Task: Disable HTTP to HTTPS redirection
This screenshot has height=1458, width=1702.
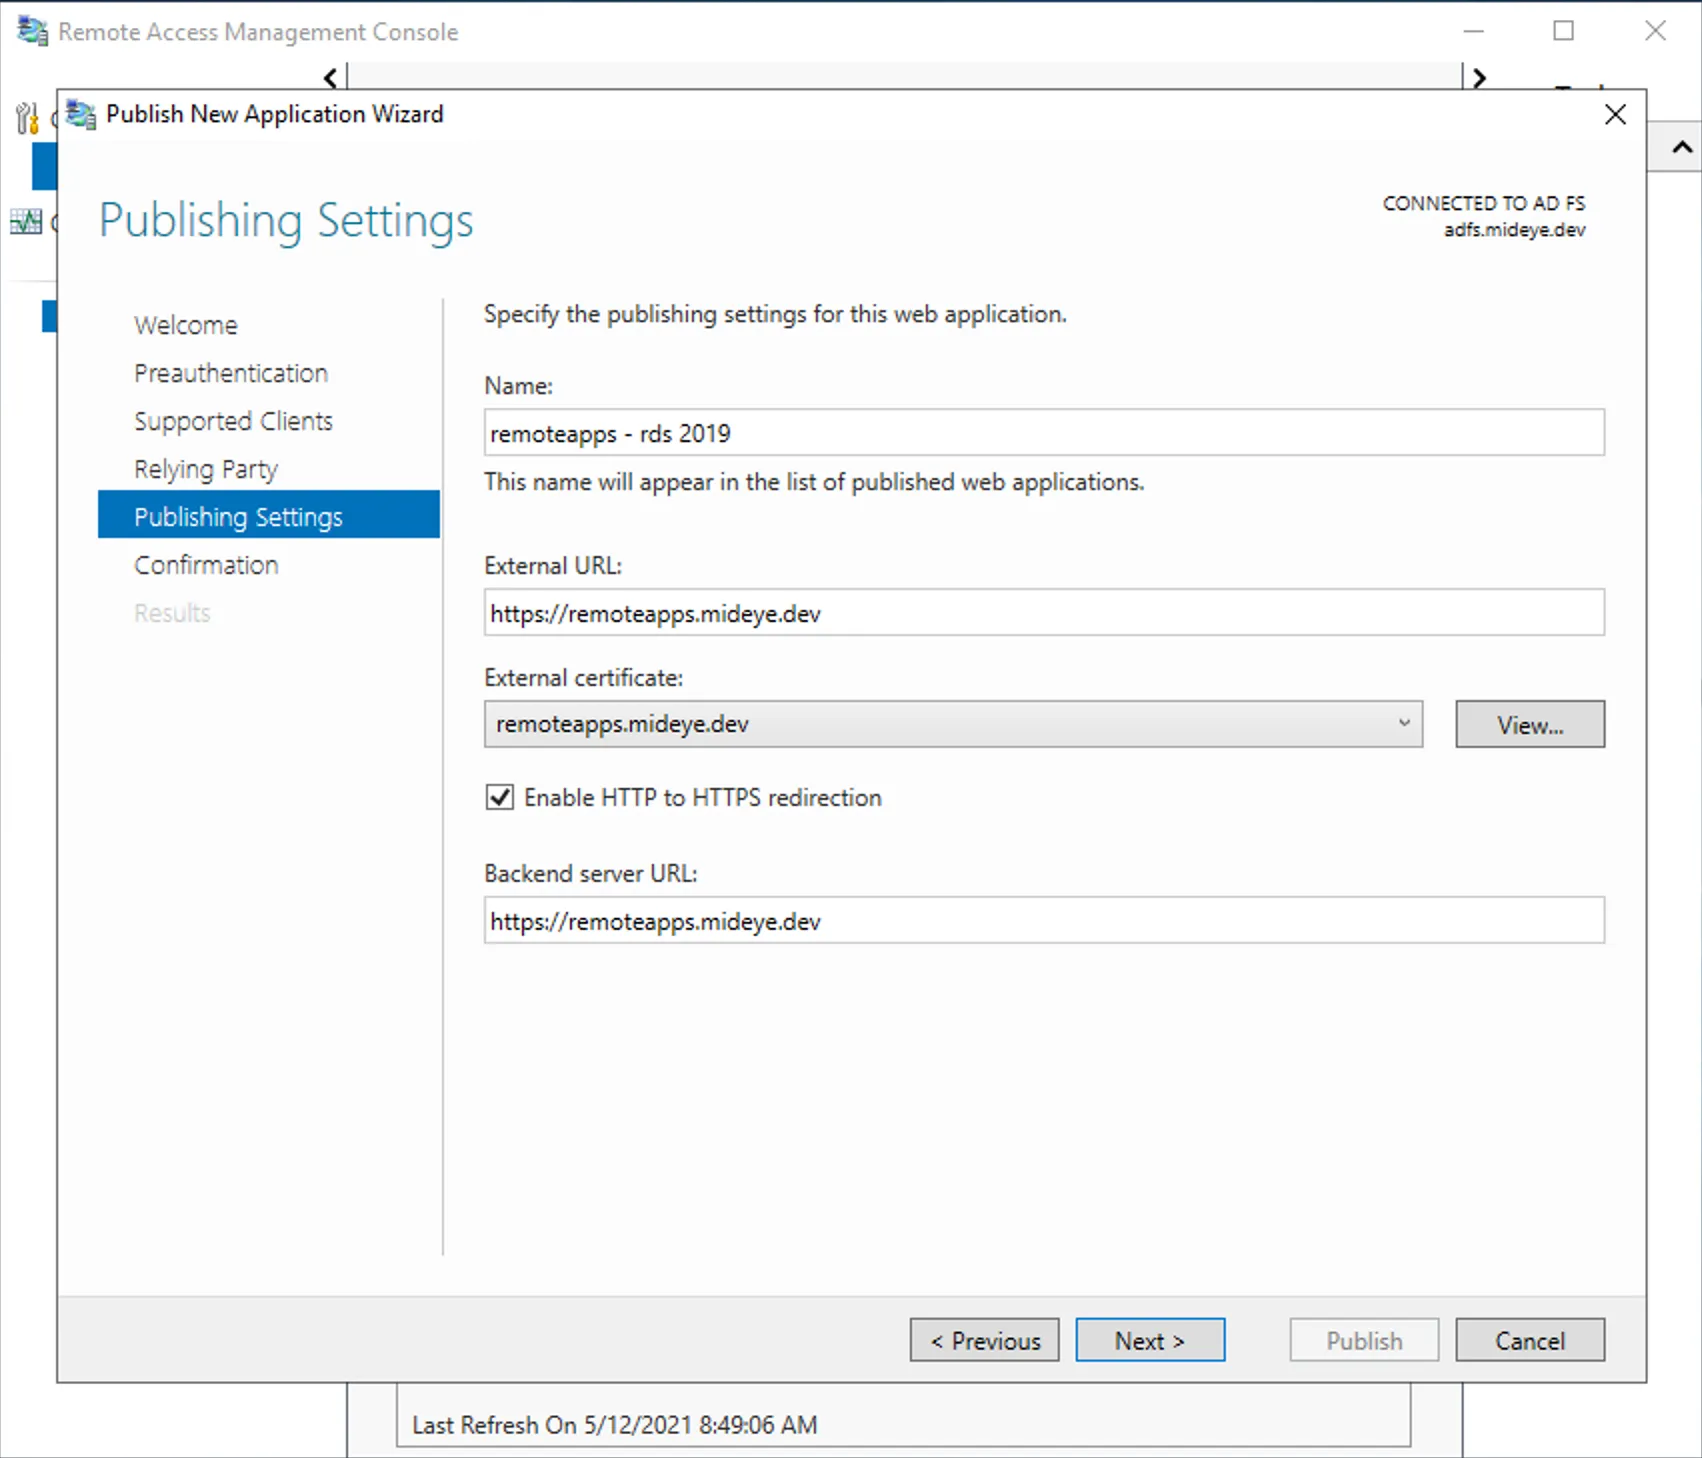Action: 499,797
